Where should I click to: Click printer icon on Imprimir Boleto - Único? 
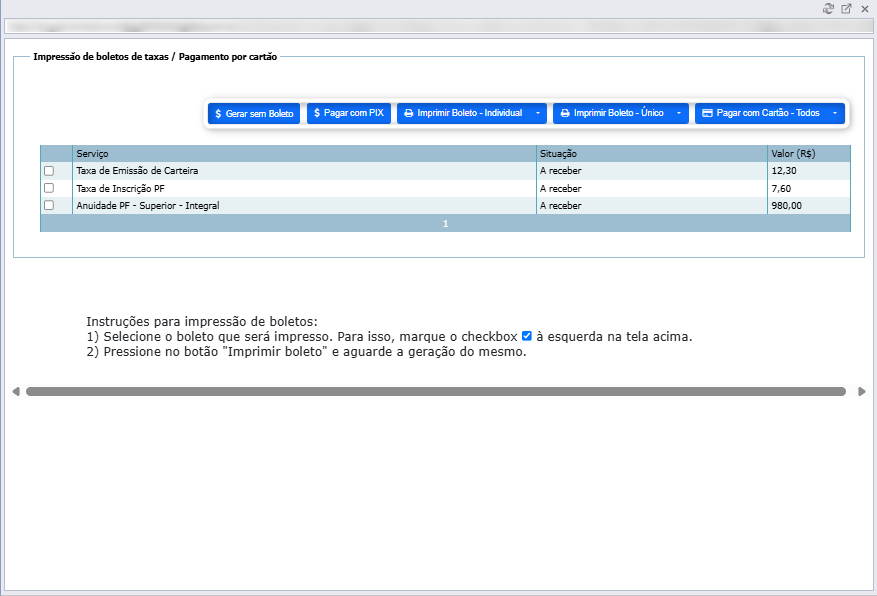(565, 113)
